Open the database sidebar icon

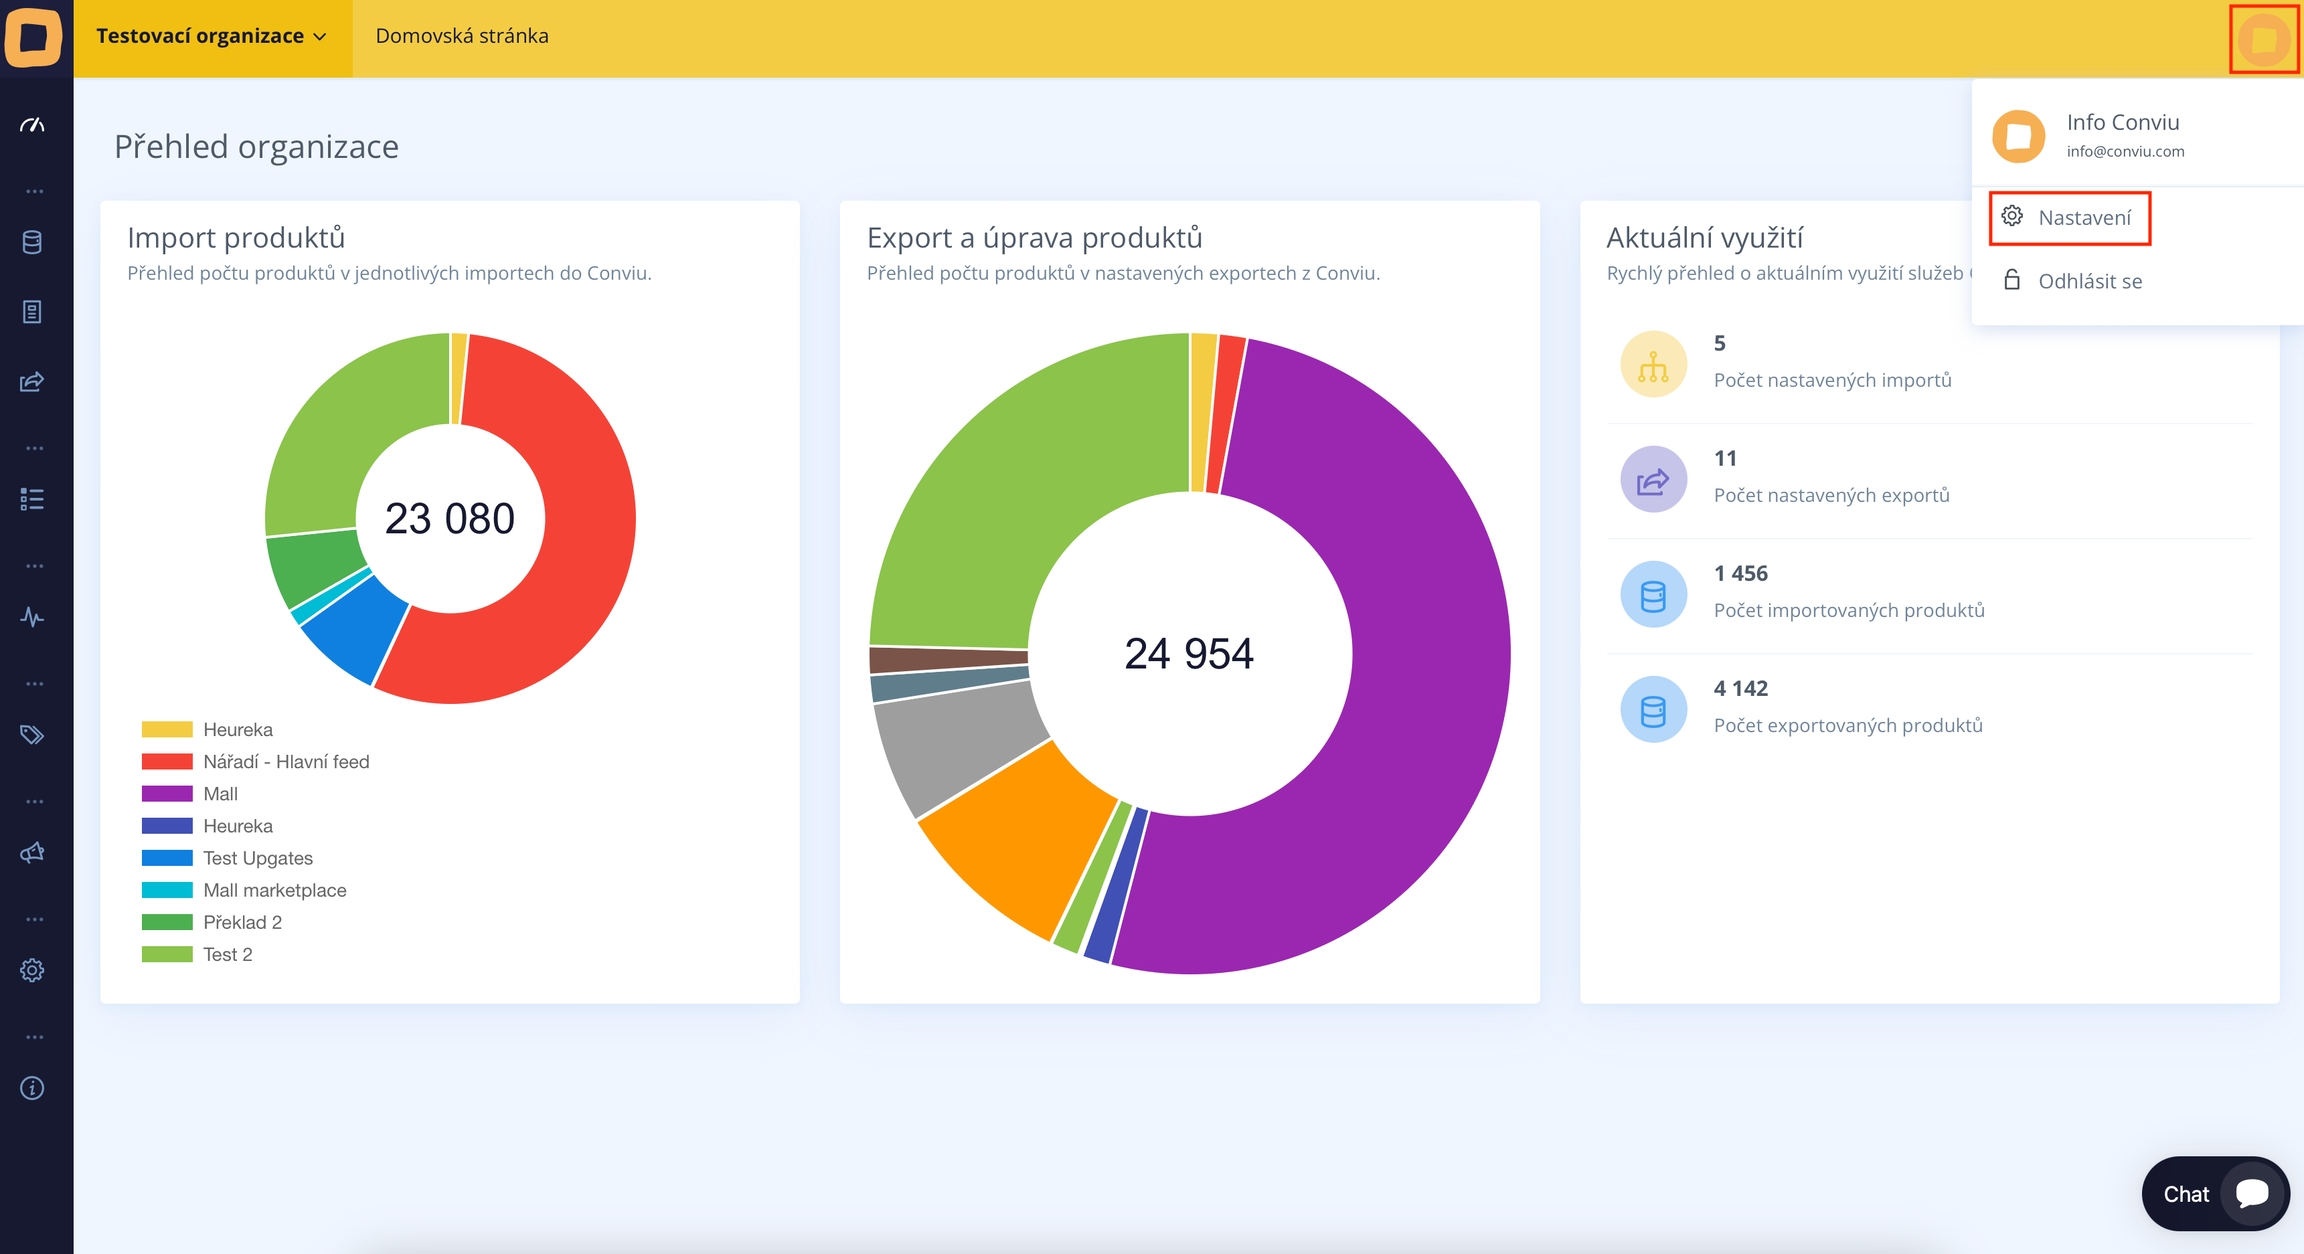pos(32,242)
